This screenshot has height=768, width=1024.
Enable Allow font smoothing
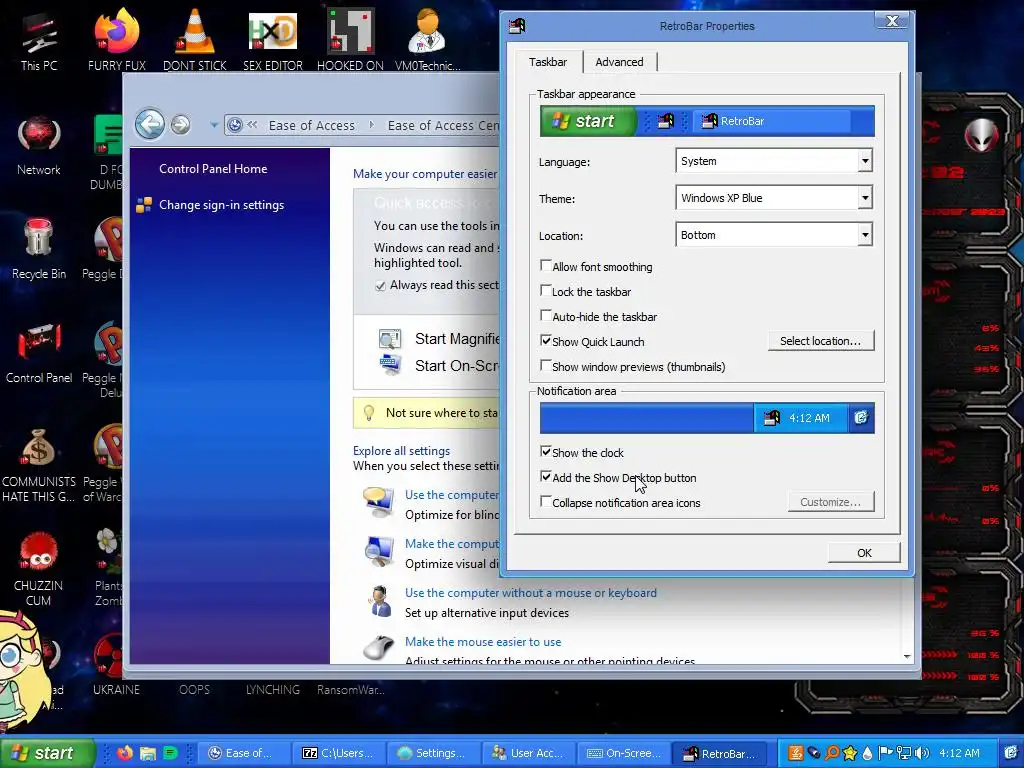click(x=546, y=266)
